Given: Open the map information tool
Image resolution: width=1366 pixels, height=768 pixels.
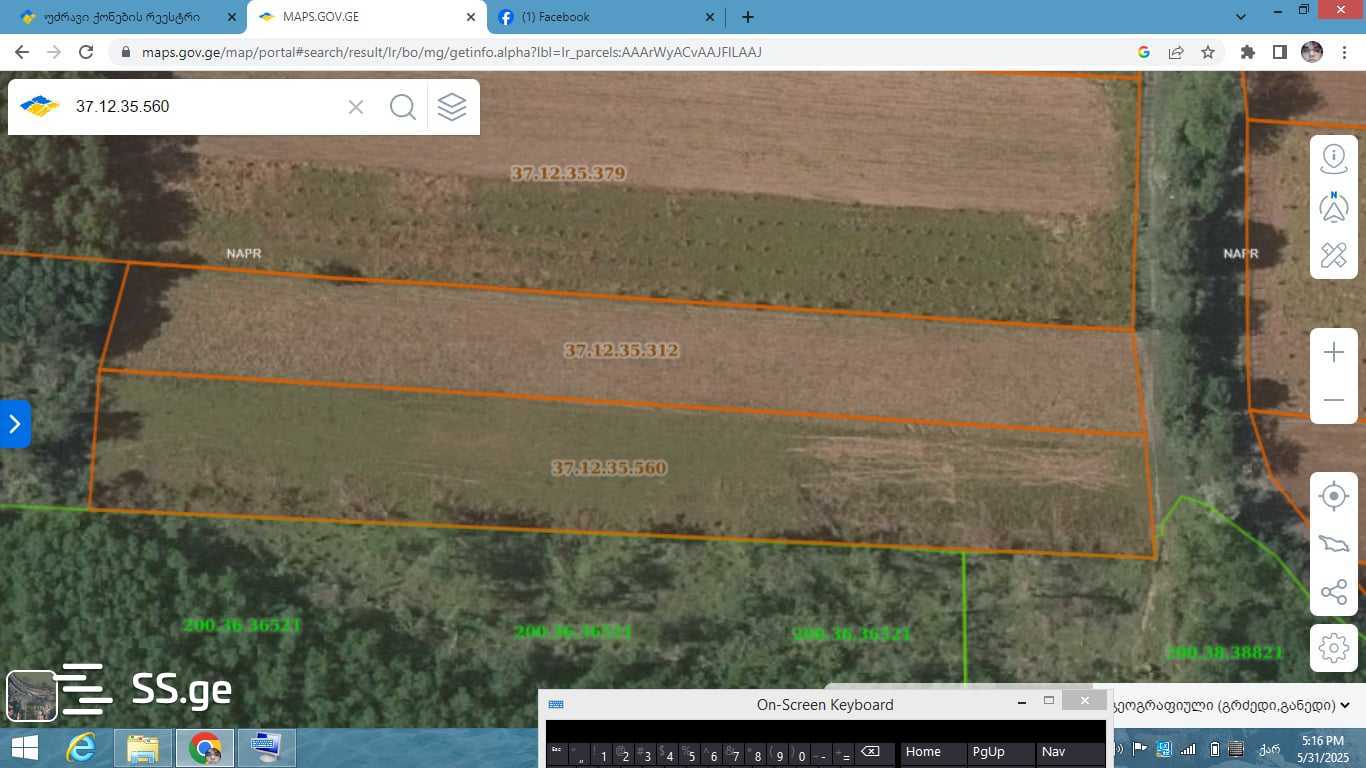Looking at the screenshot, I should point(1333,158).
